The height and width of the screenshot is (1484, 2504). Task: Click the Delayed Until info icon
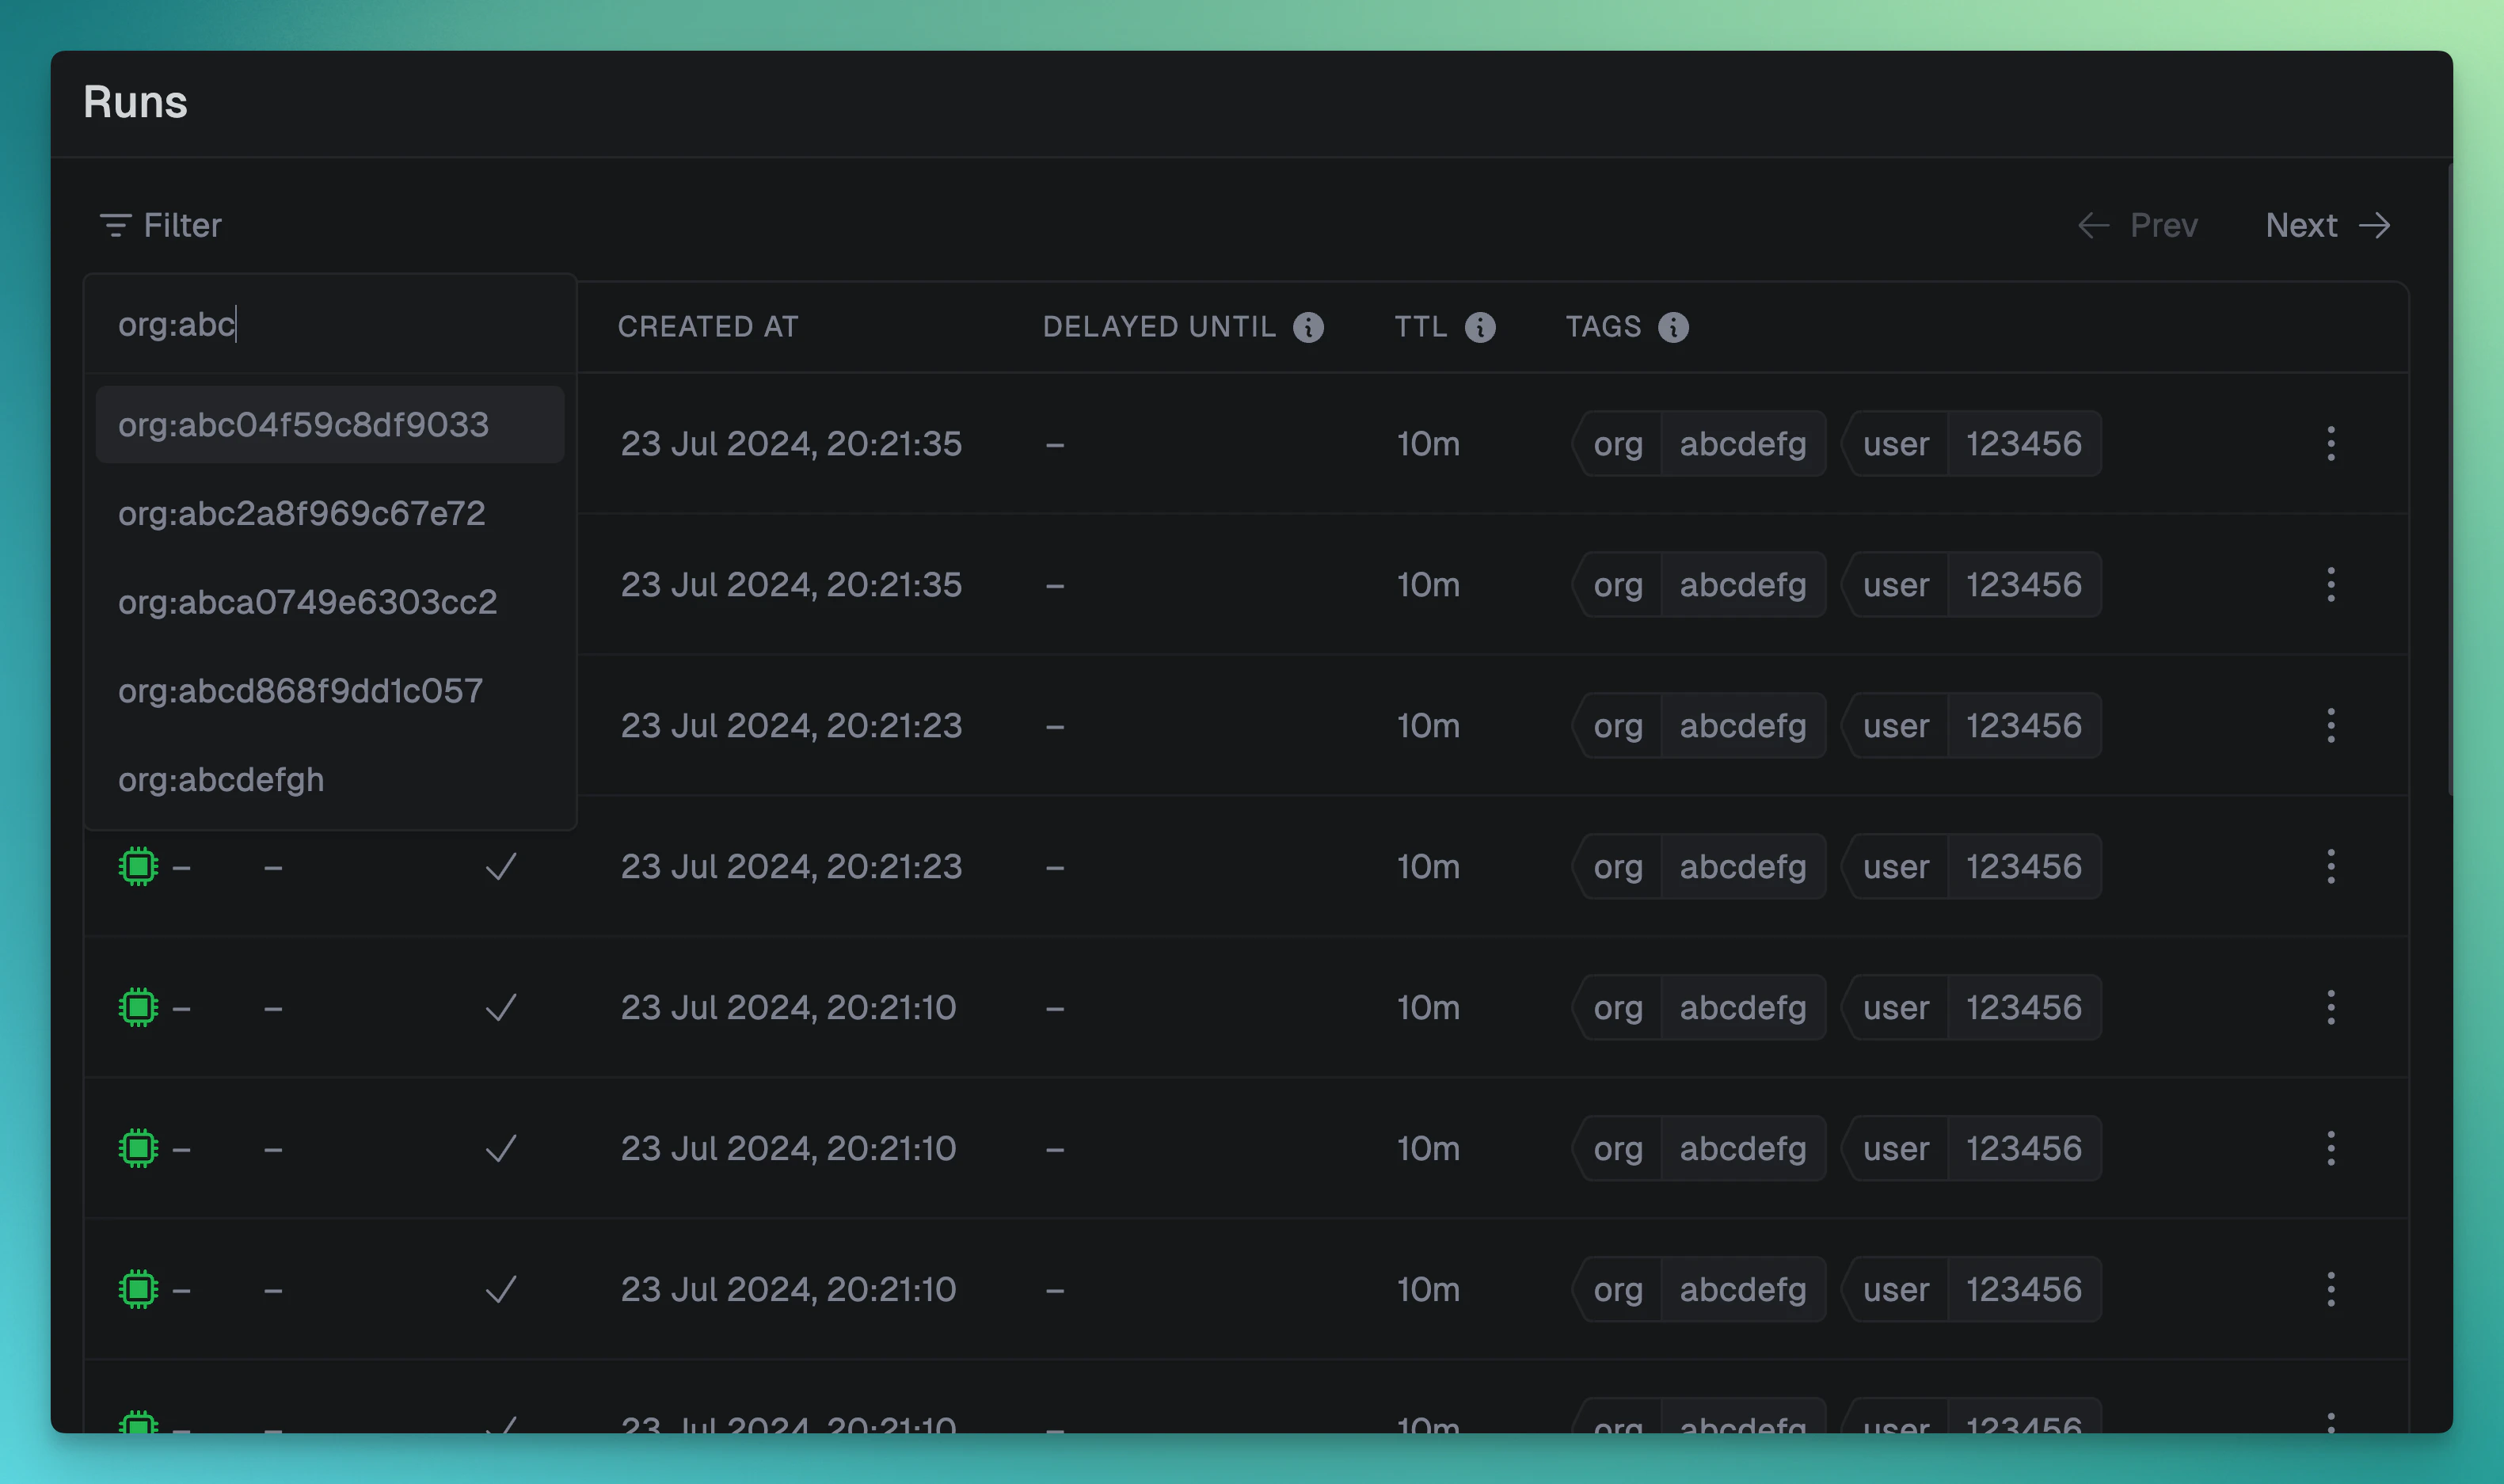point(1308,327)
